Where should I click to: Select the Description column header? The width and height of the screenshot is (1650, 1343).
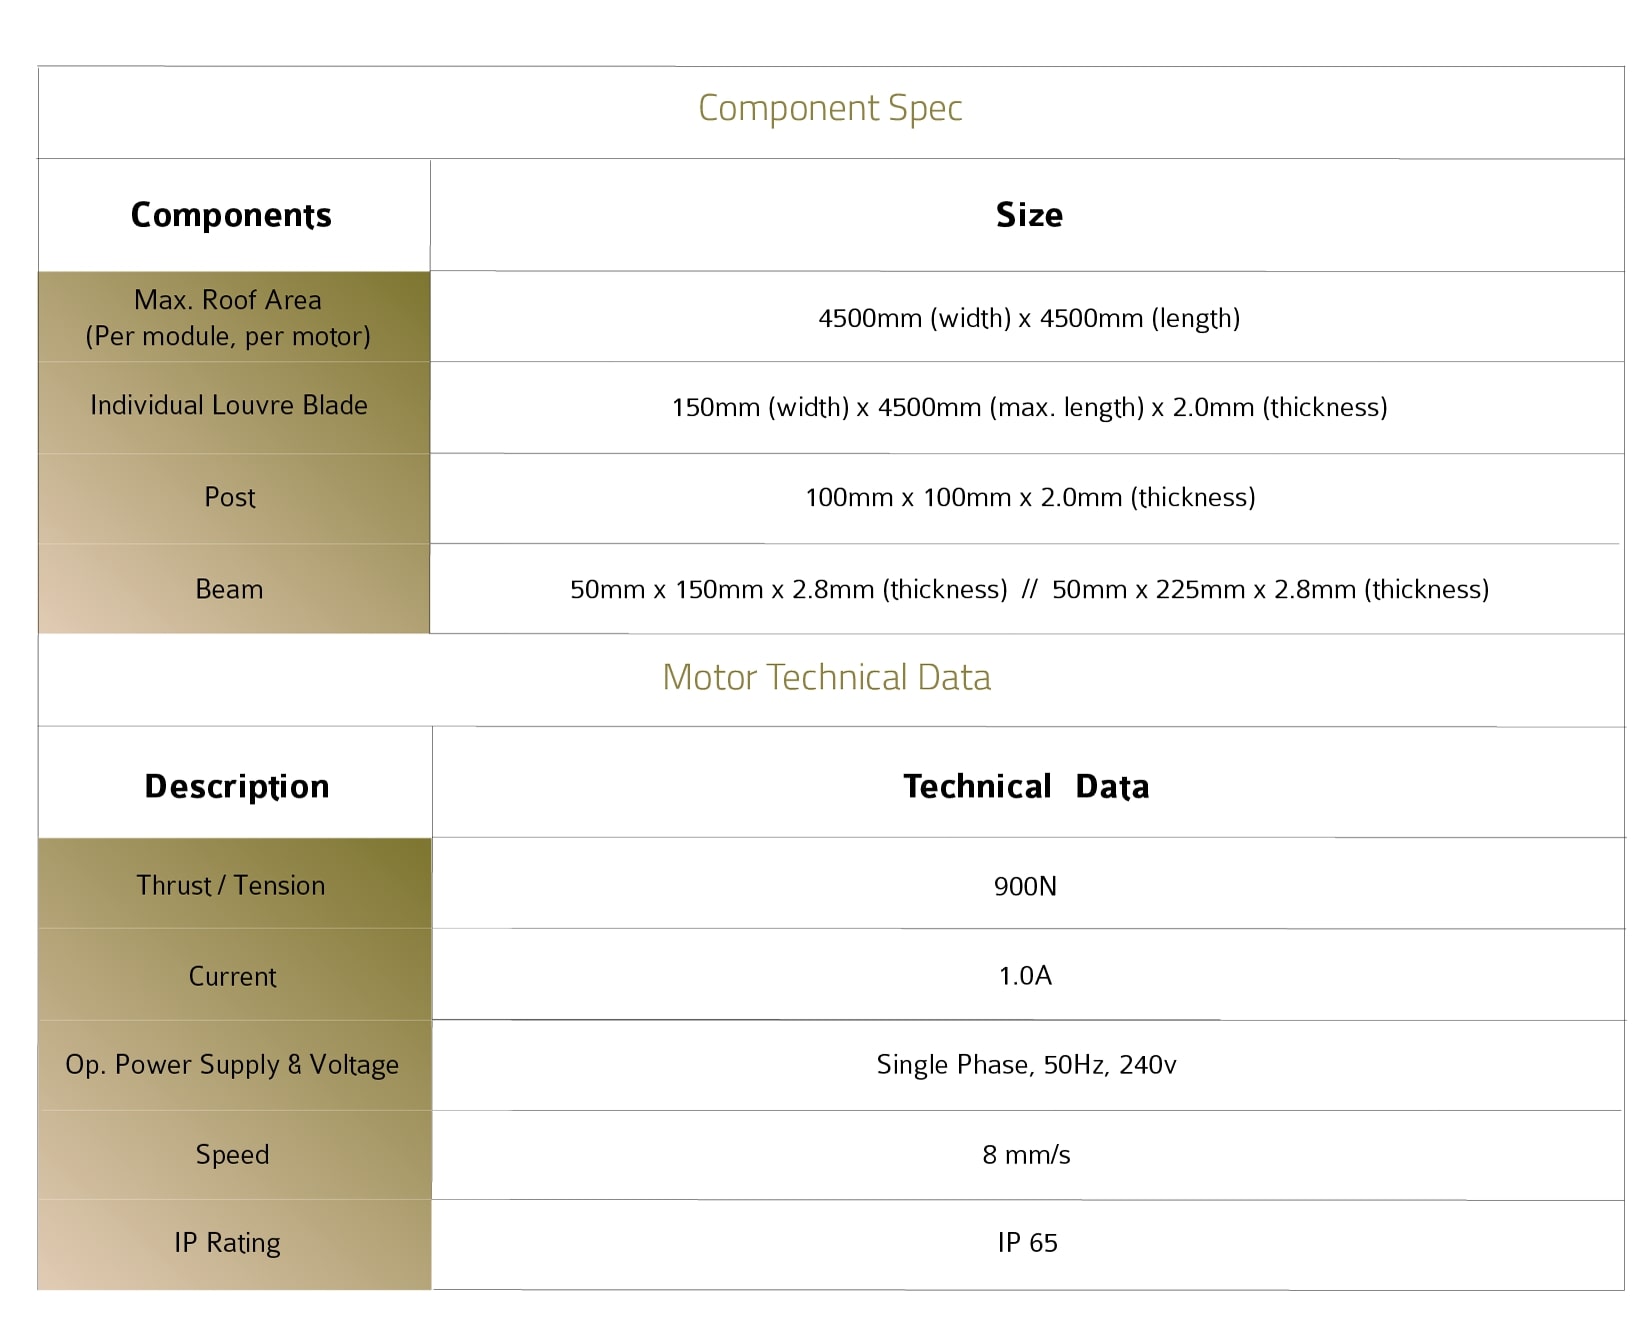coord(237,786)
